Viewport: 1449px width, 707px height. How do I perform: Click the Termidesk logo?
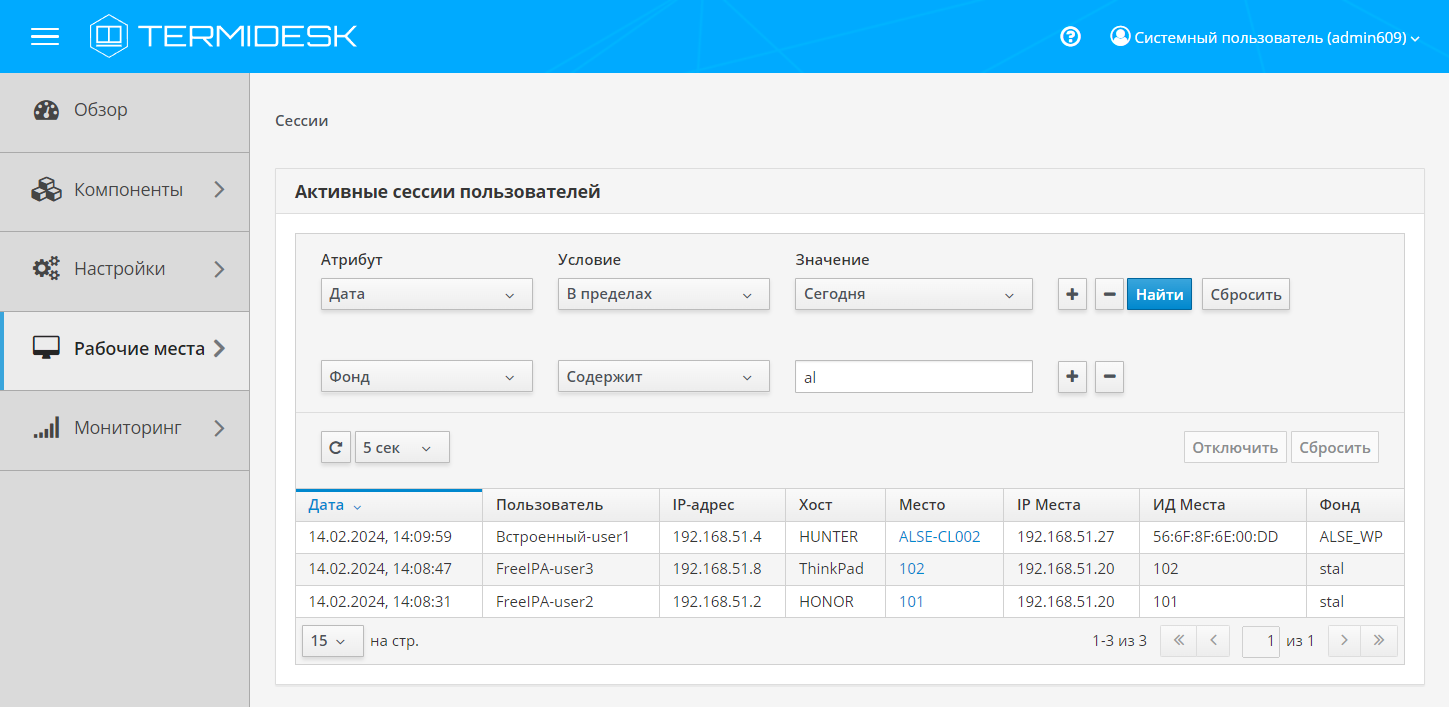pos(223,37)
